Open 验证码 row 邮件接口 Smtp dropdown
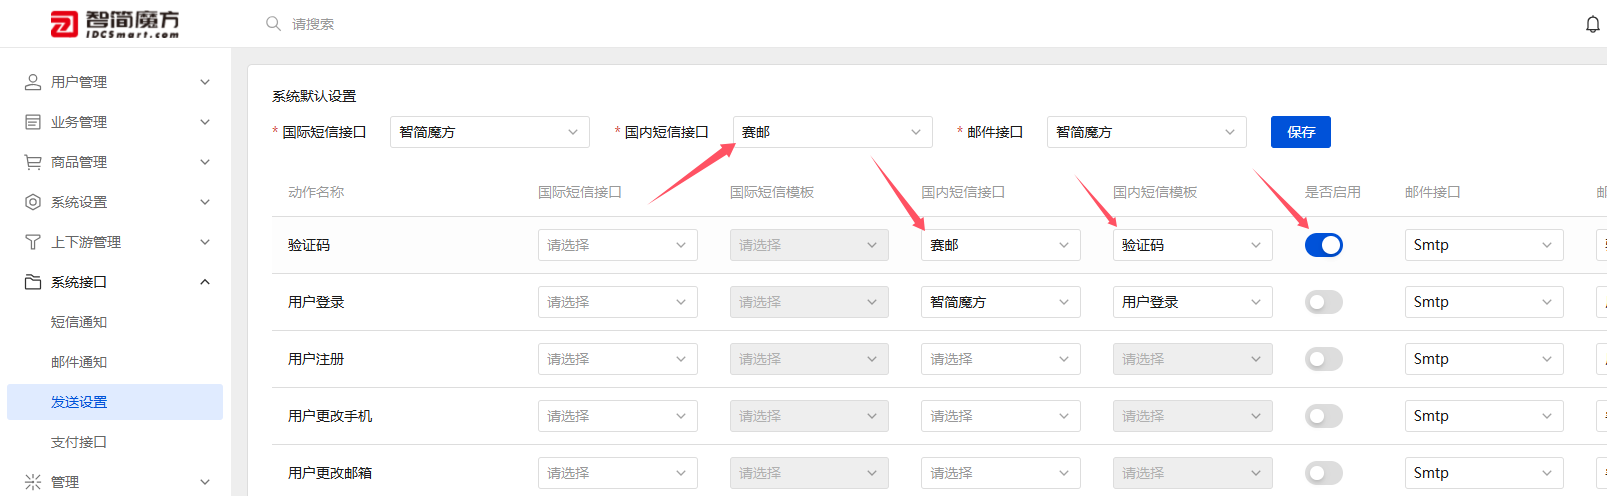Image resolution: width=1607 pixels, height=496 pixels. click(x=1484, y=245)
